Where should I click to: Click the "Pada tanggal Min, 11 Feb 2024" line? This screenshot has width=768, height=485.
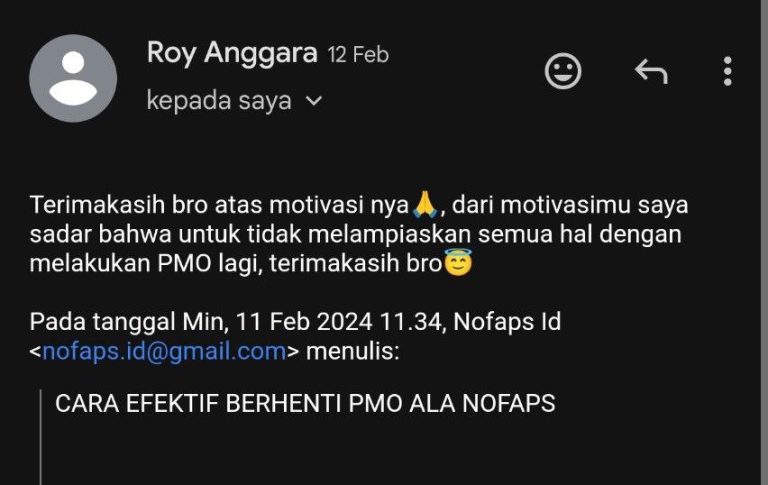[x=201, y=322]
